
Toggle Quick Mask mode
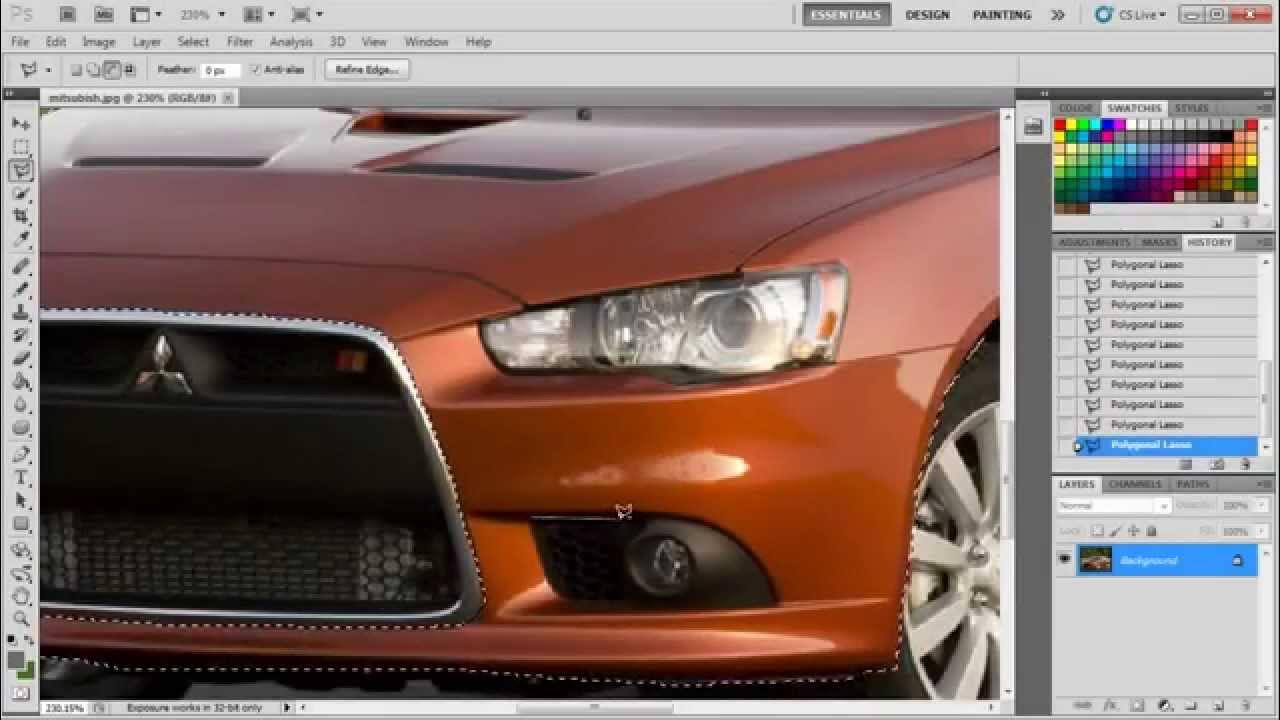click(x=21, y=692)
